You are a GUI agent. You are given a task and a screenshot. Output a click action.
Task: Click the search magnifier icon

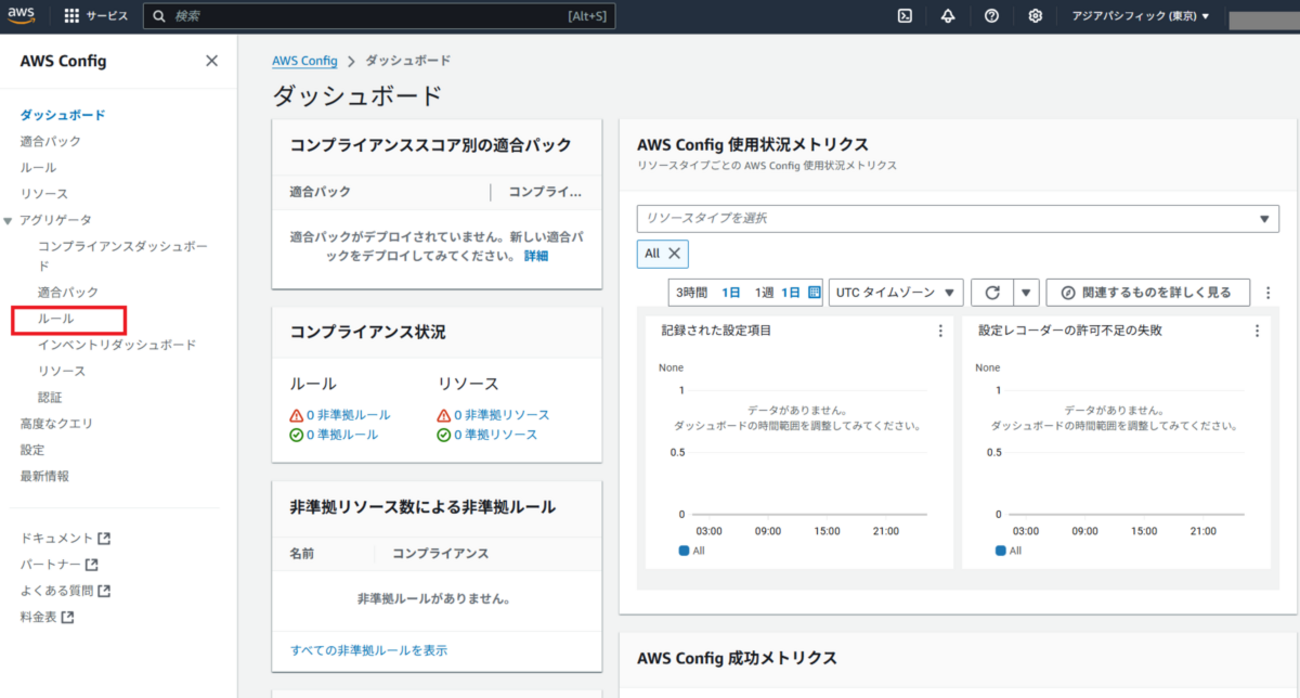click(x=159, y=16)
